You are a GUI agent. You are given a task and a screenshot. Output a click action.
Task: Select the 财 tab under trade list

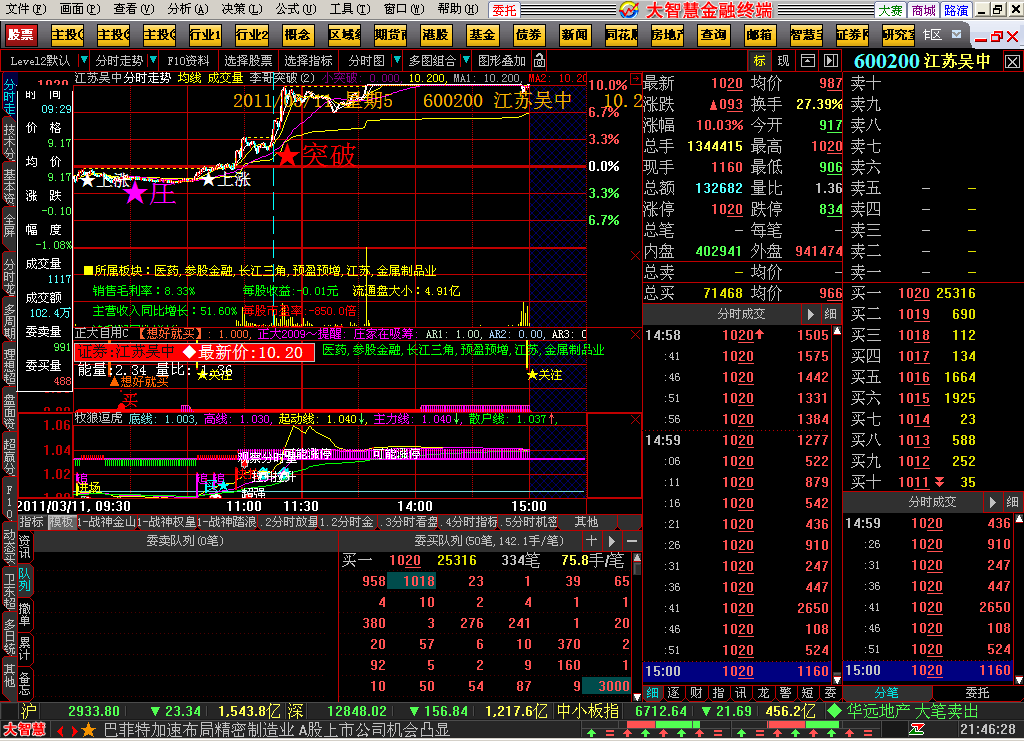tap(697, 693)
